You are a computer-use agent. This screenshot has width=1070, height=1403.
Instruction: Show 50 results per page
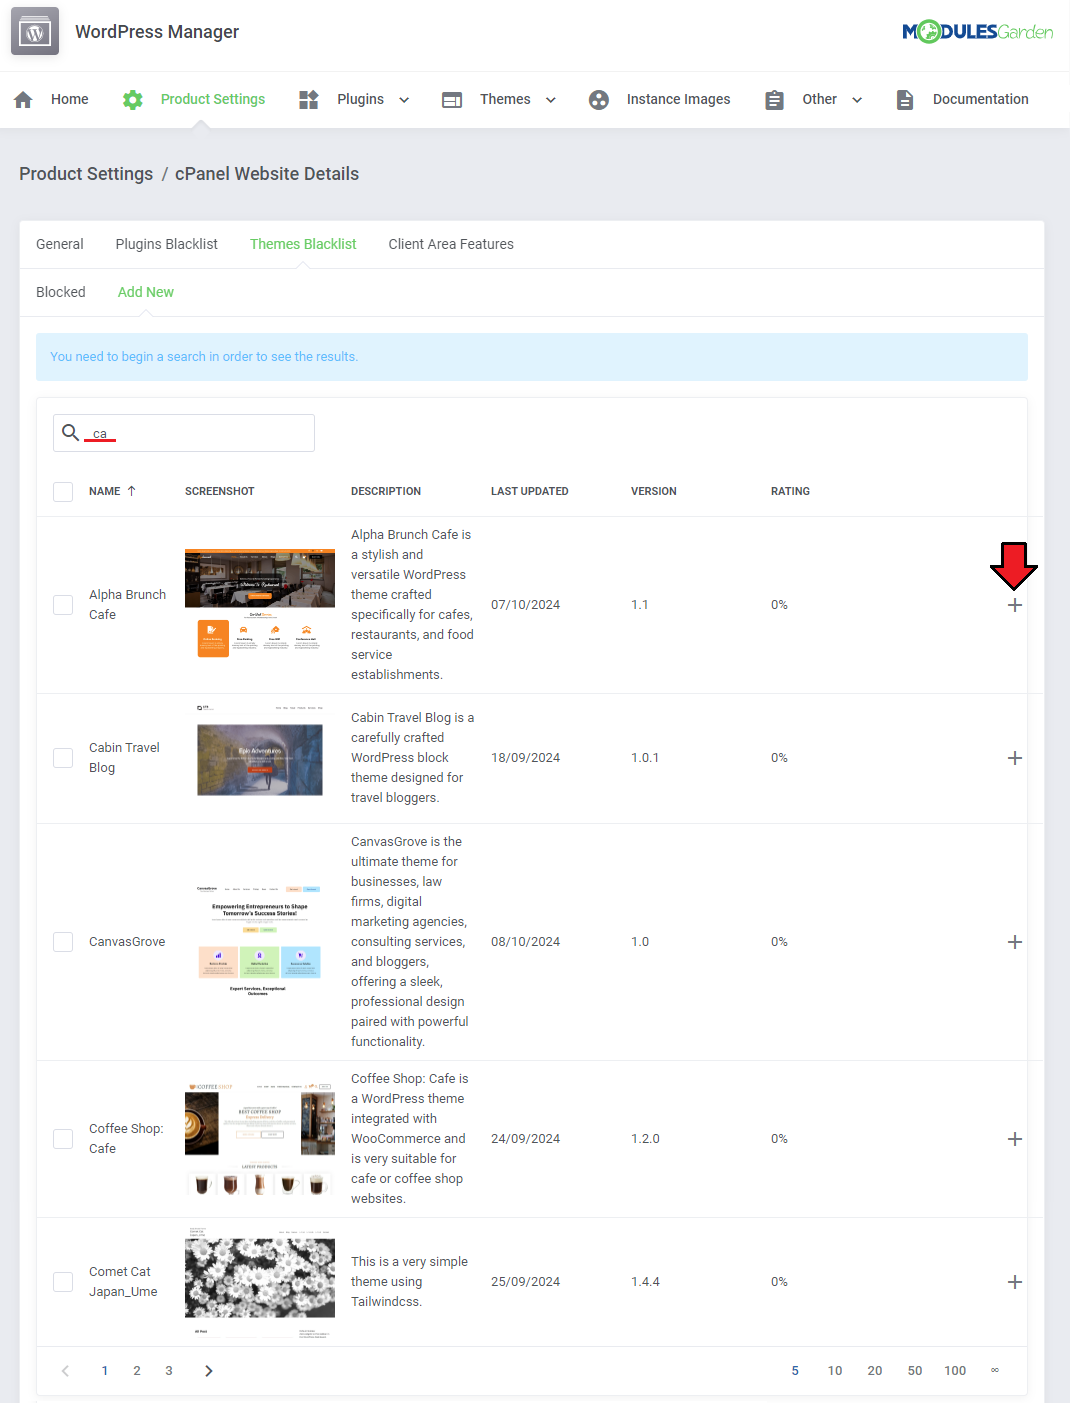pyautogui.click(x=915, y=1371)
